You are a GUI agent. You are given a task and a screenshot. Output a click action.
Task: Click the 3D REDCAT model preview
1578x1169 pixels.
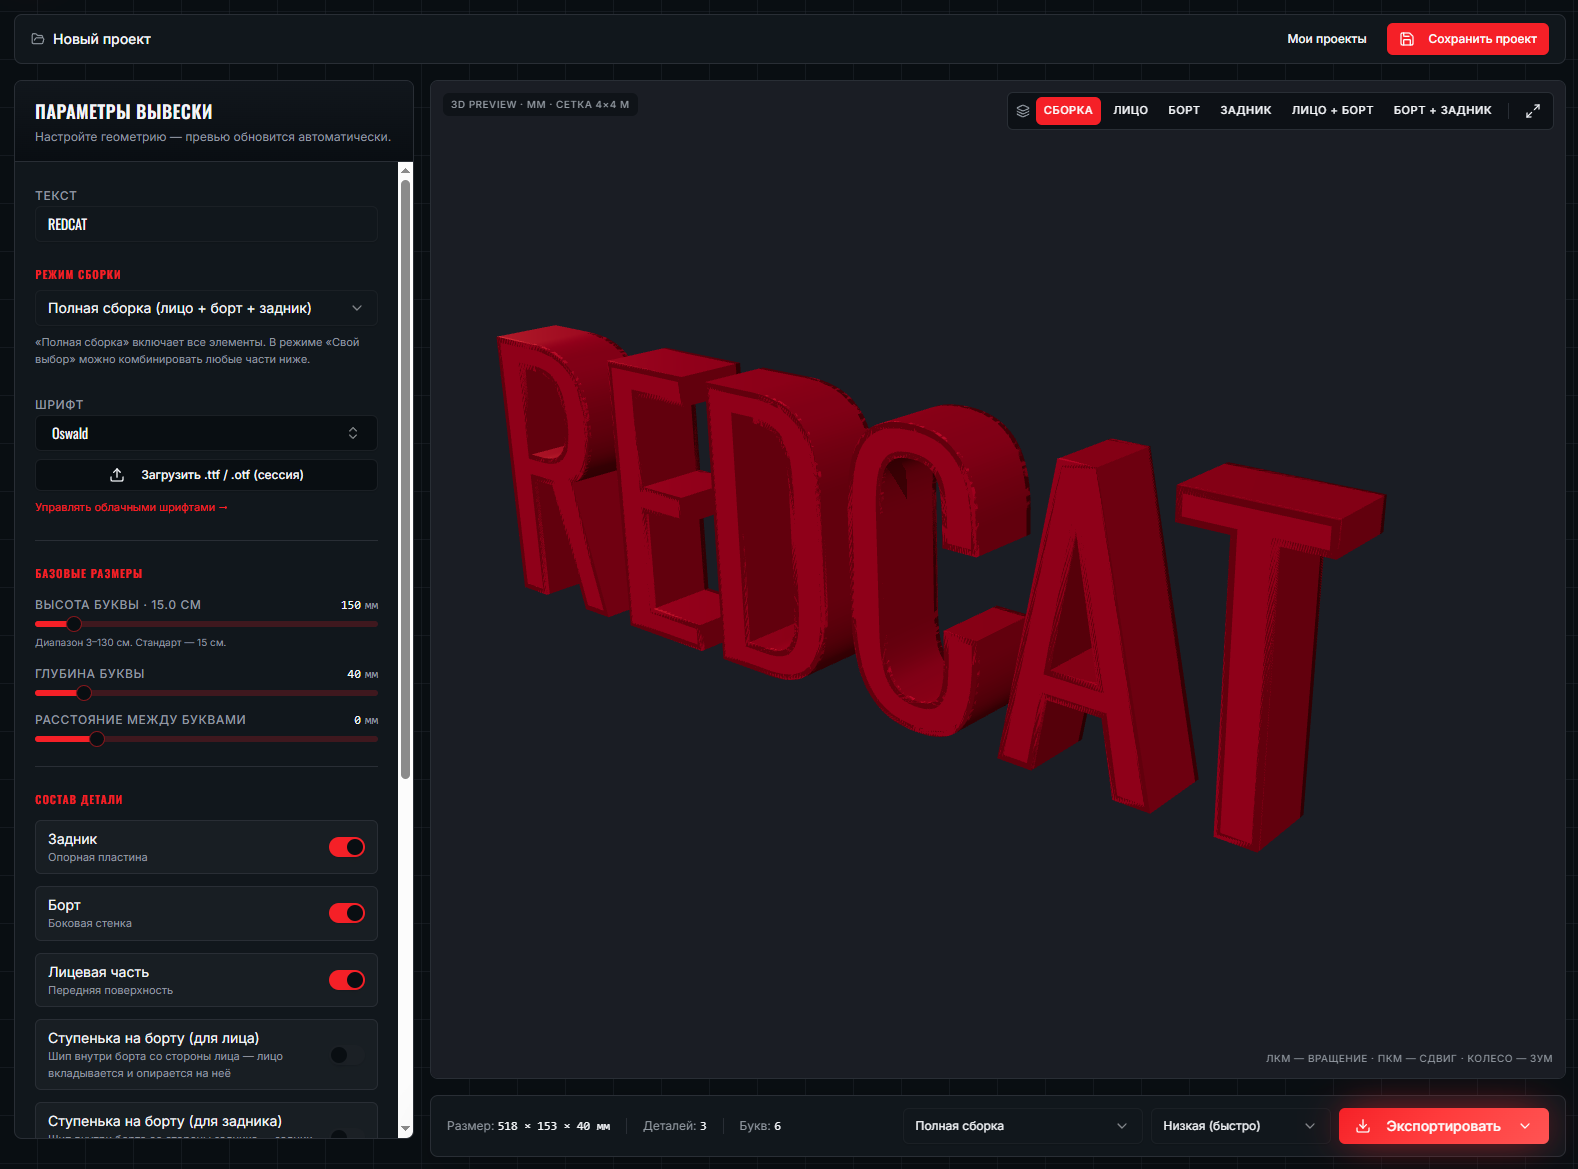click(x=940, y=590)
